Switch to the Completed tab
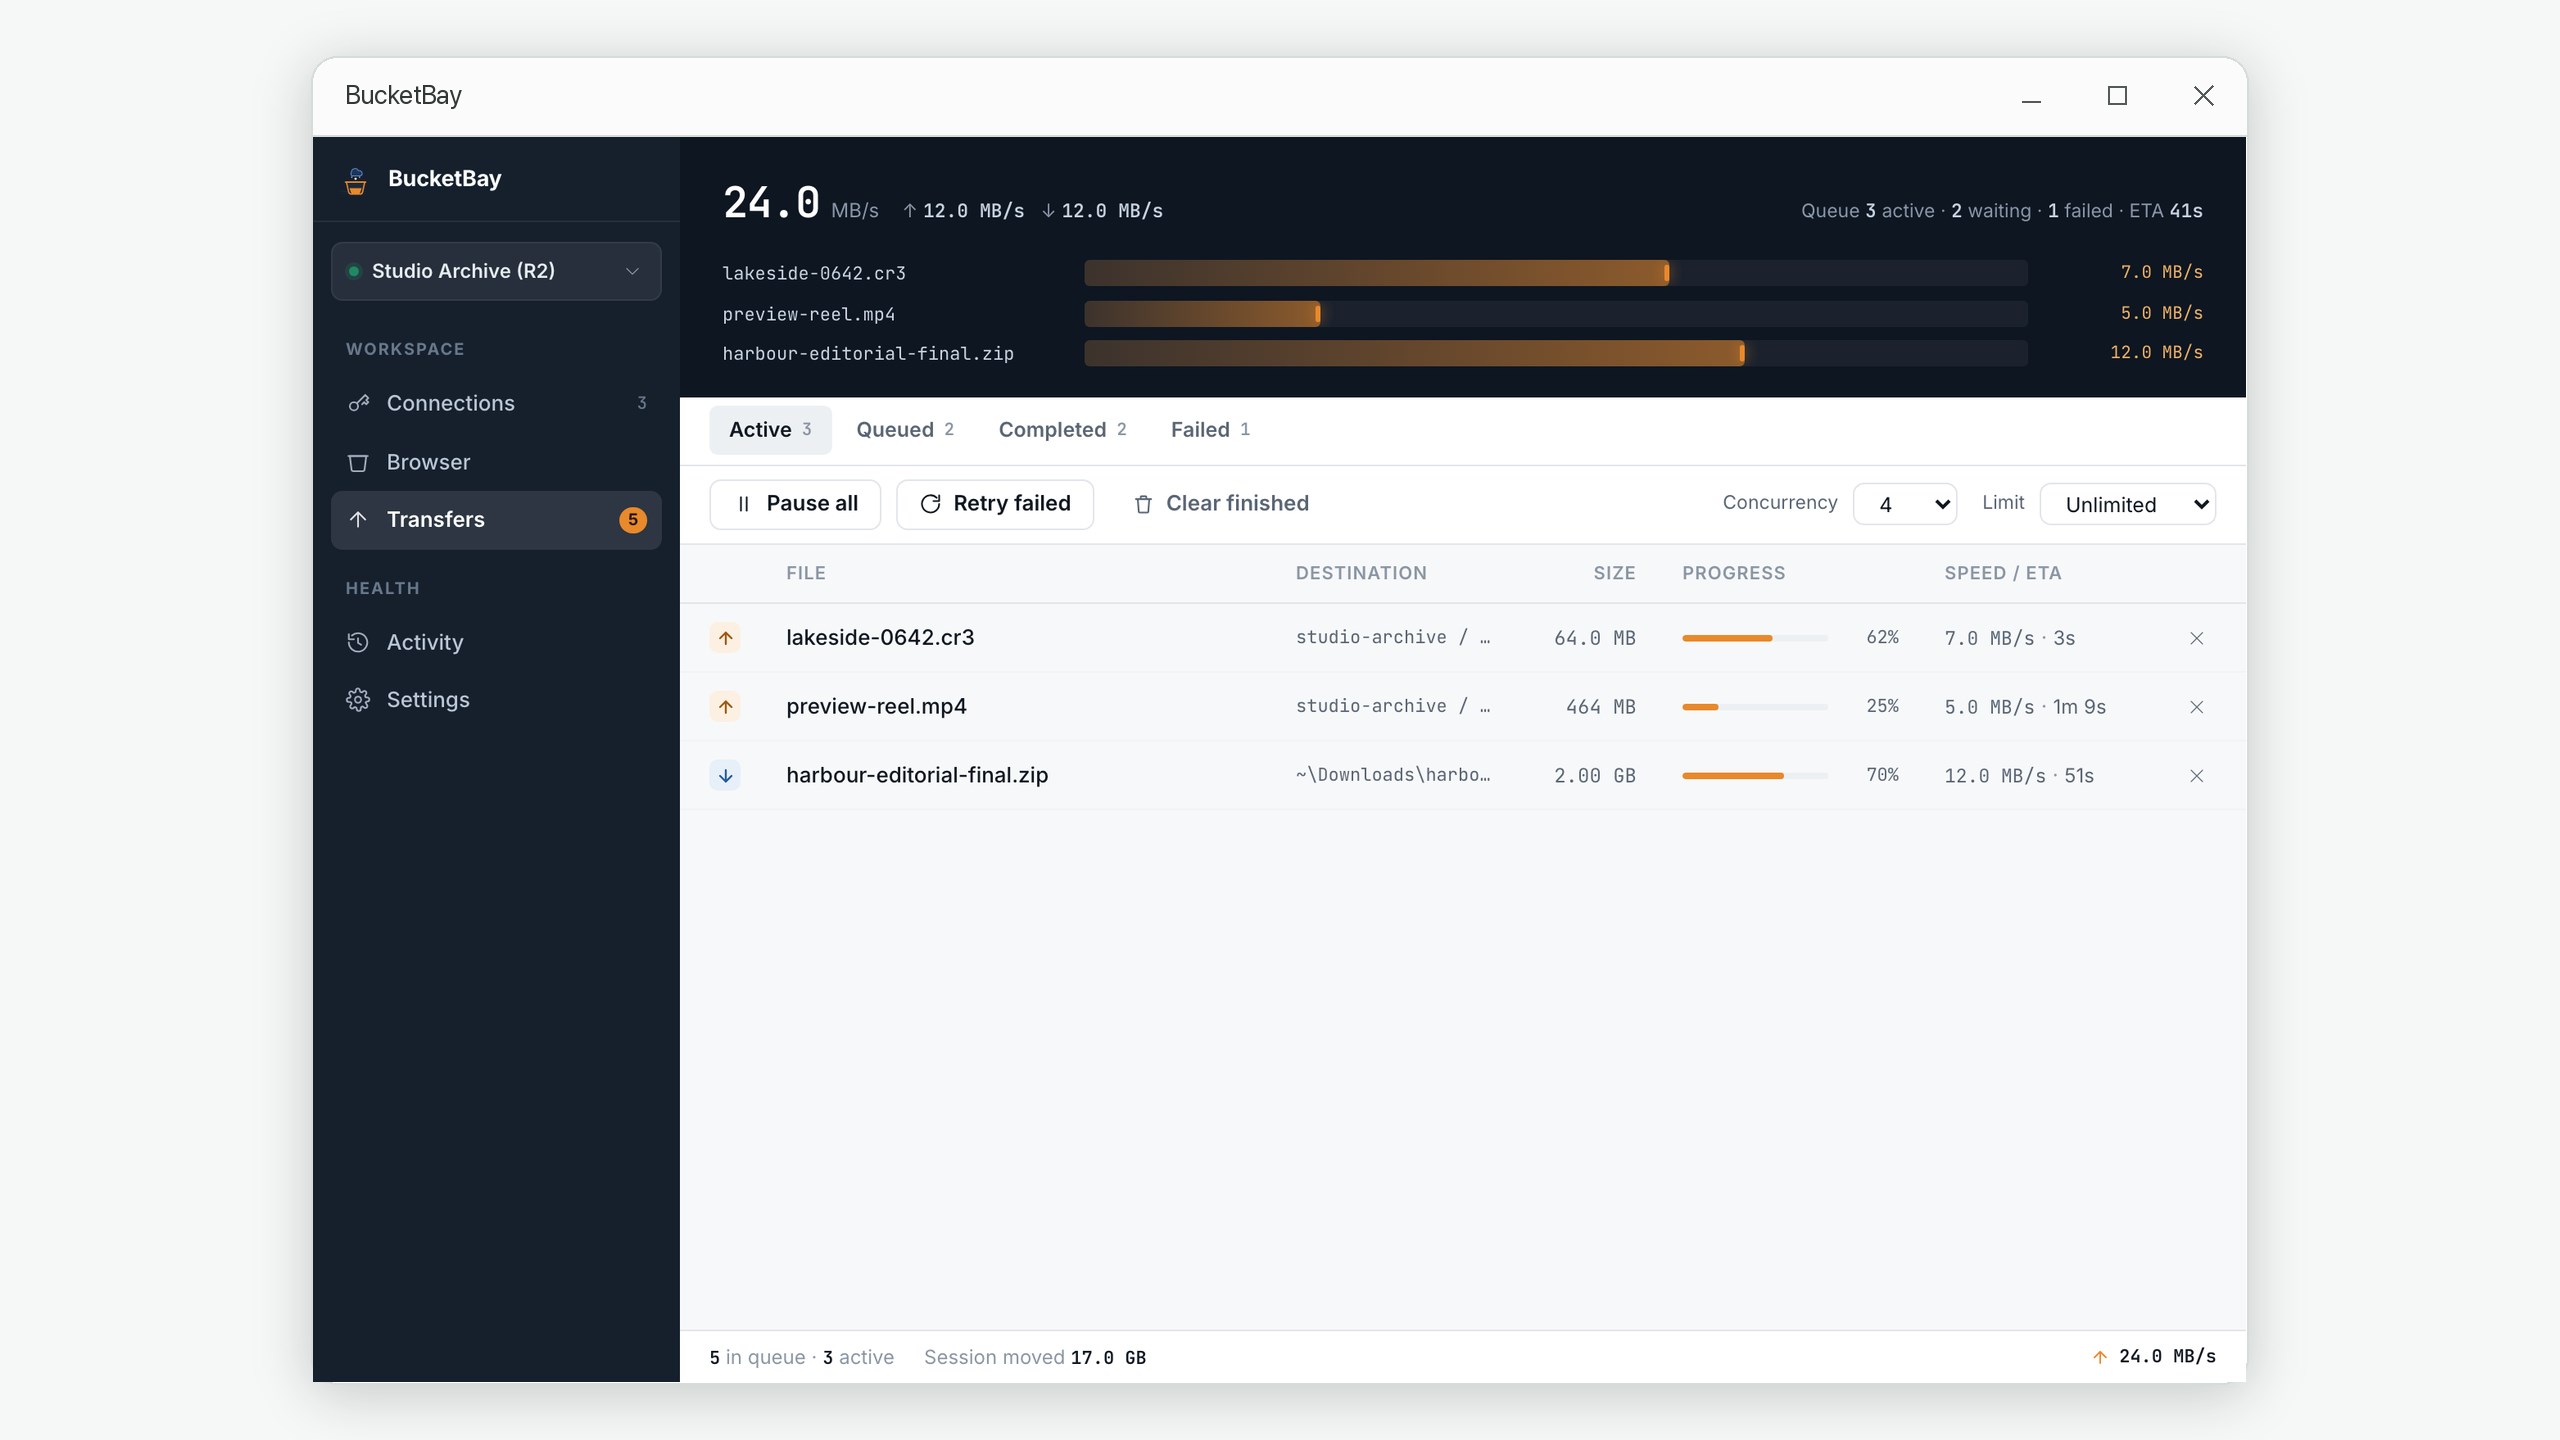Screen dimensions: 2560x1440 pyautogui.click(x=1062, y=430)
